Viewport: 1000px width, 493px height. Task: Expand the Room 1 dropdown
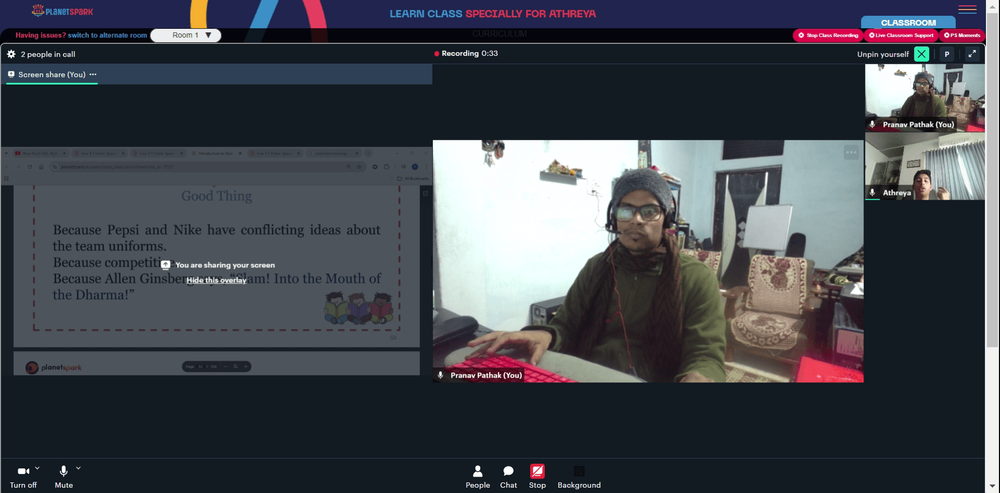tap(186, 35)
